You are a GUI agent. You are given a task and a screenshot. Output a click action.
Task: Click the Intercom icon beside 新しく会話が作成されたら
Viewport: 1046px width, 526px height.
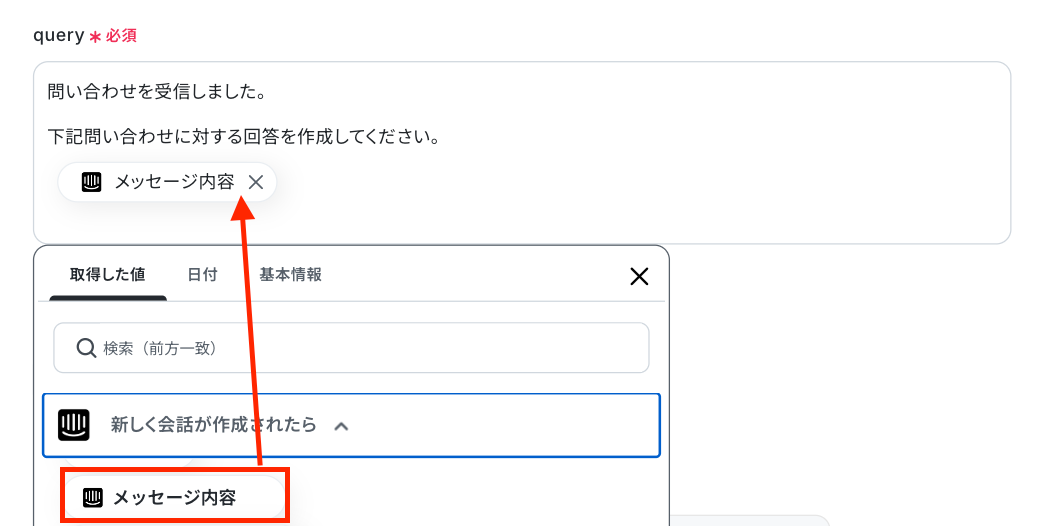coord(73,425)
